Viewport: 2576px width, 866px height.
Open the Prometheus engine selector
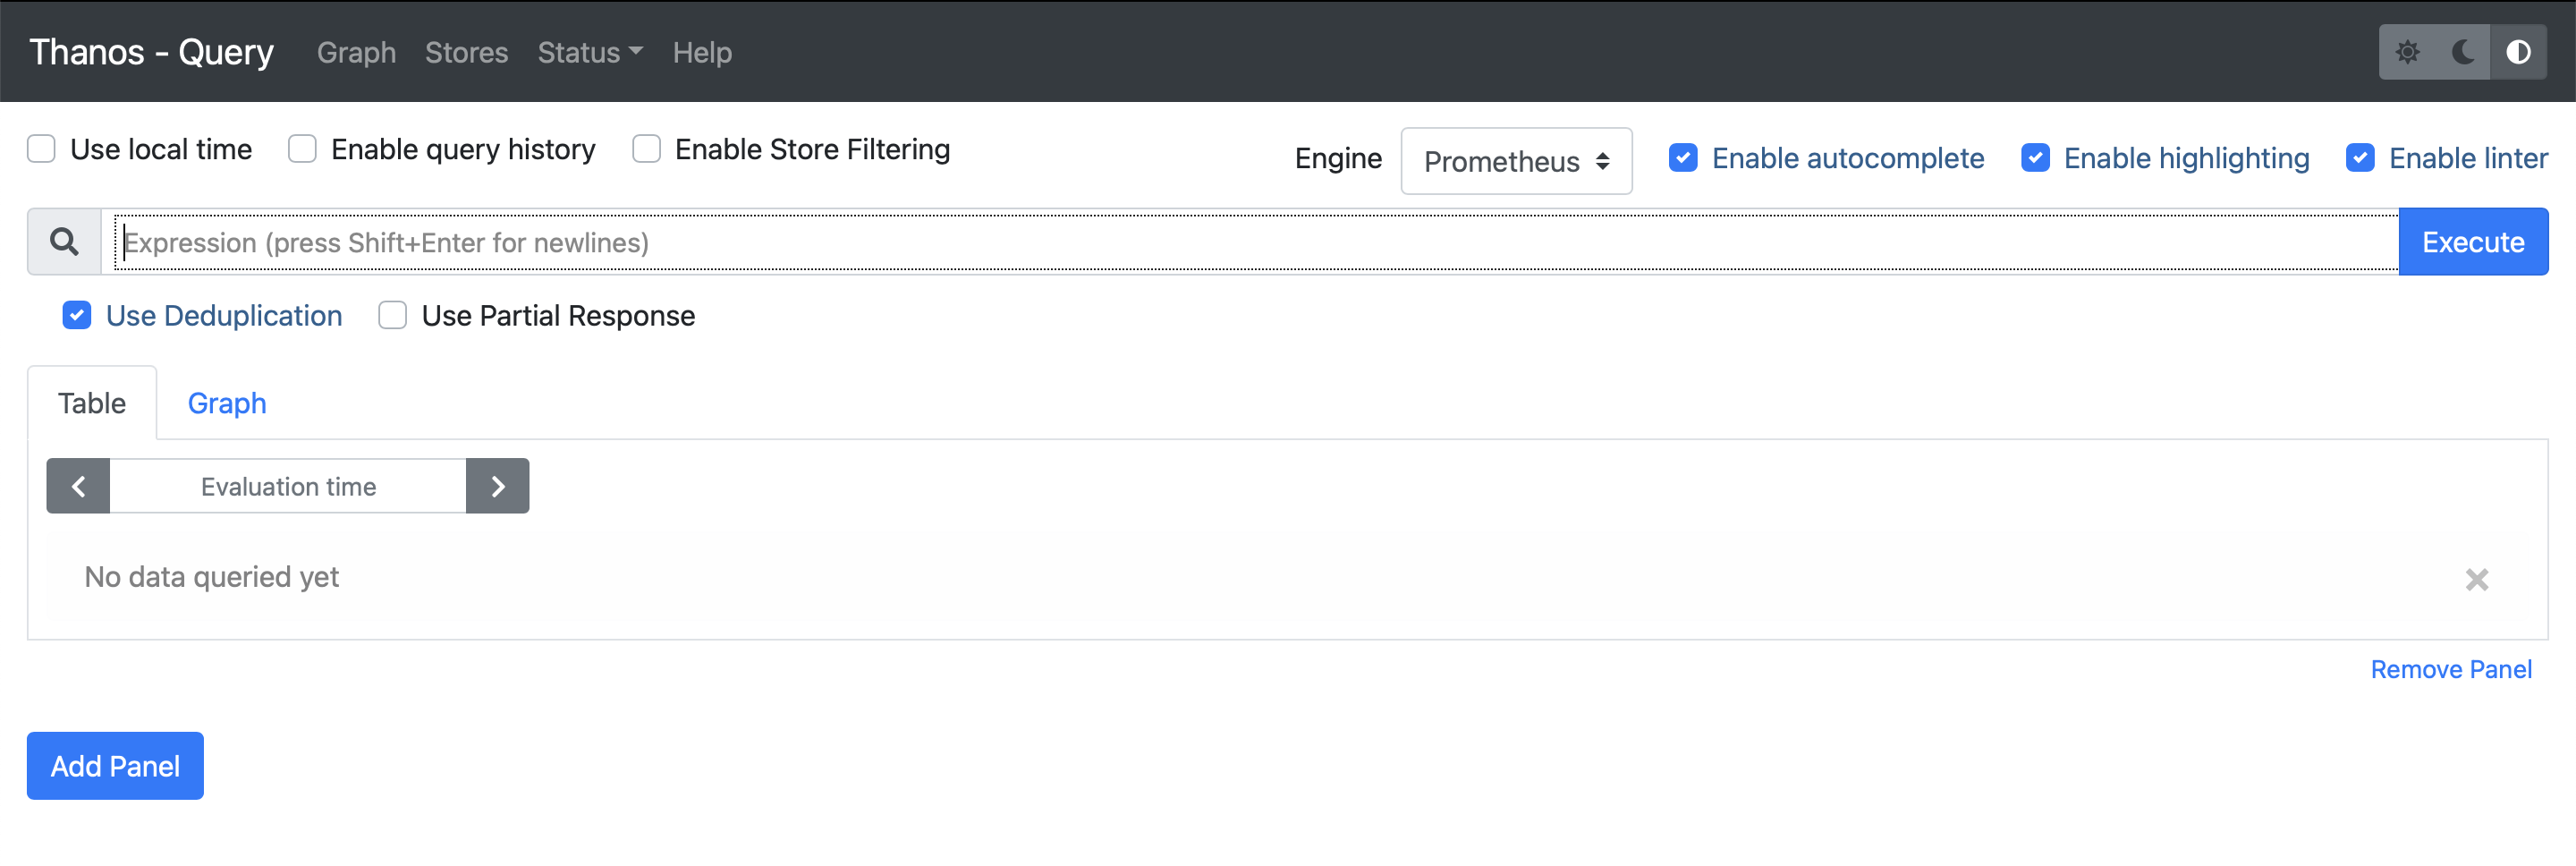tap(1516, 161)
